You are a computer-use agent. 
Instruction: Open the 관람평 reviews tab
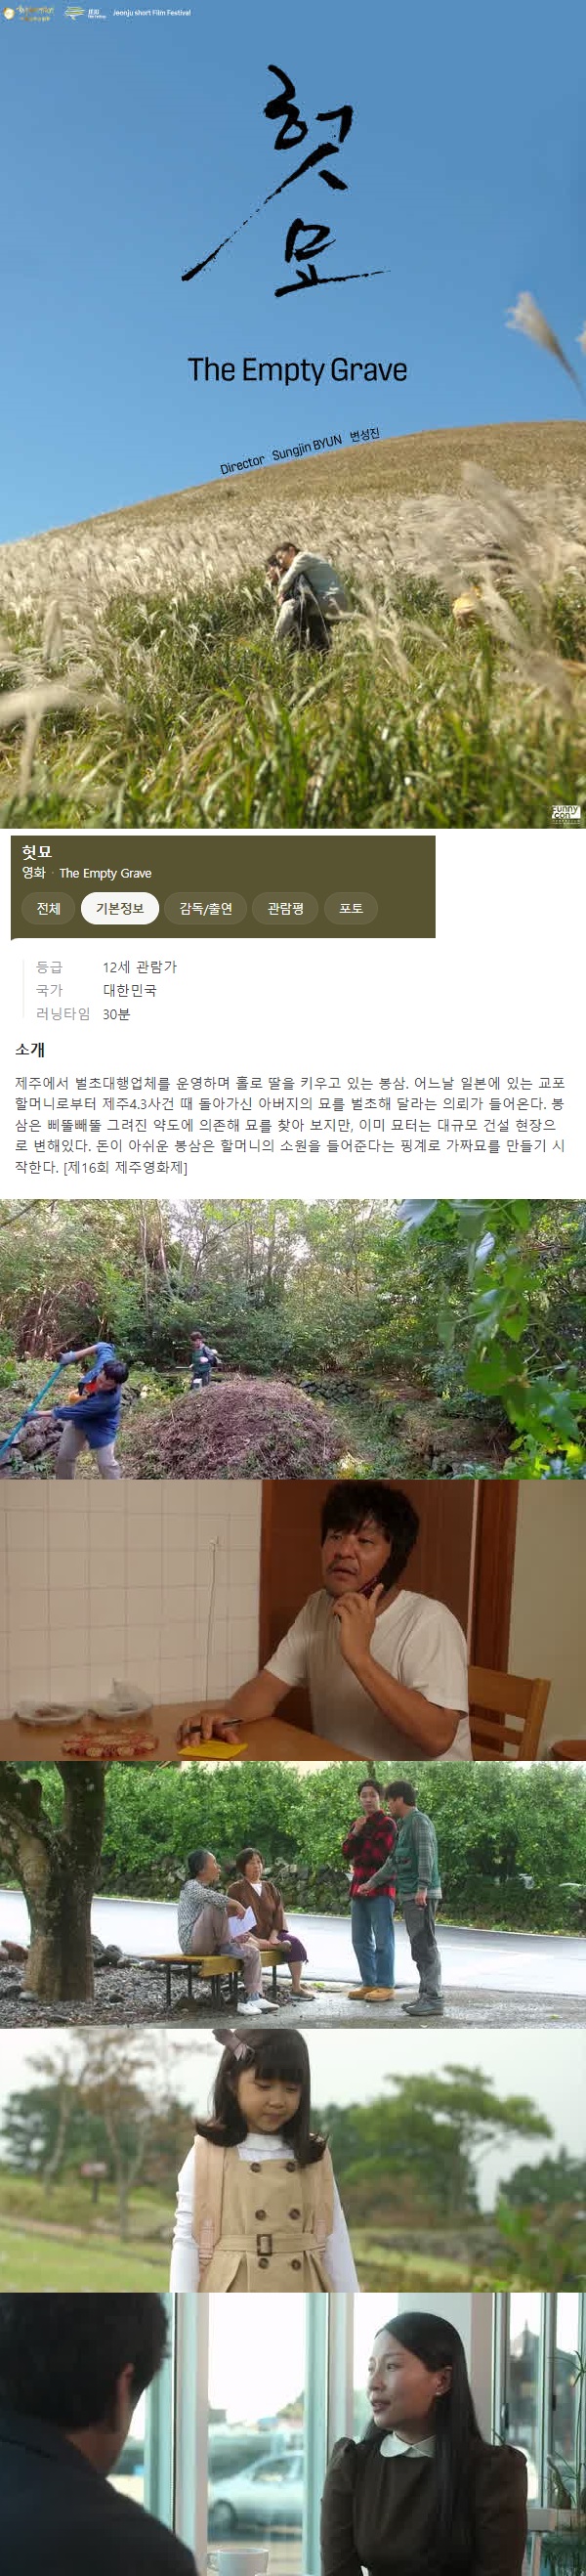(285, 908)
